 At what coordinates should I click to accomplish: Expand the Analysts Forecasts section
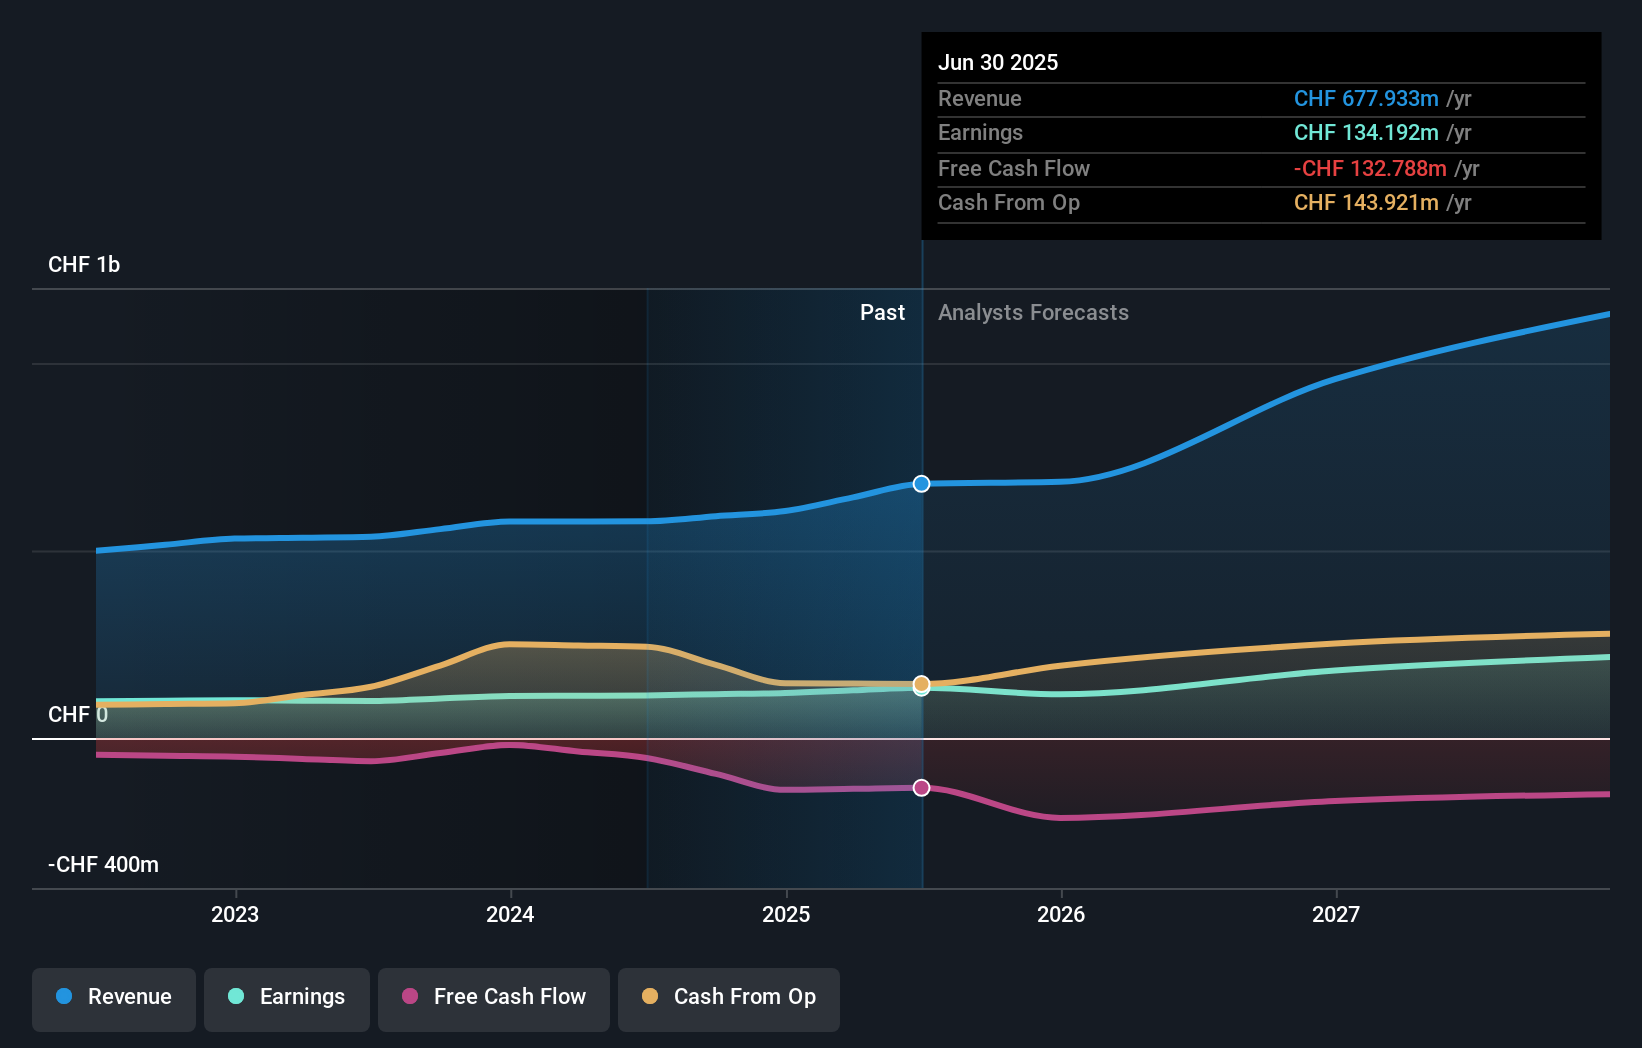coord(1033,312)
